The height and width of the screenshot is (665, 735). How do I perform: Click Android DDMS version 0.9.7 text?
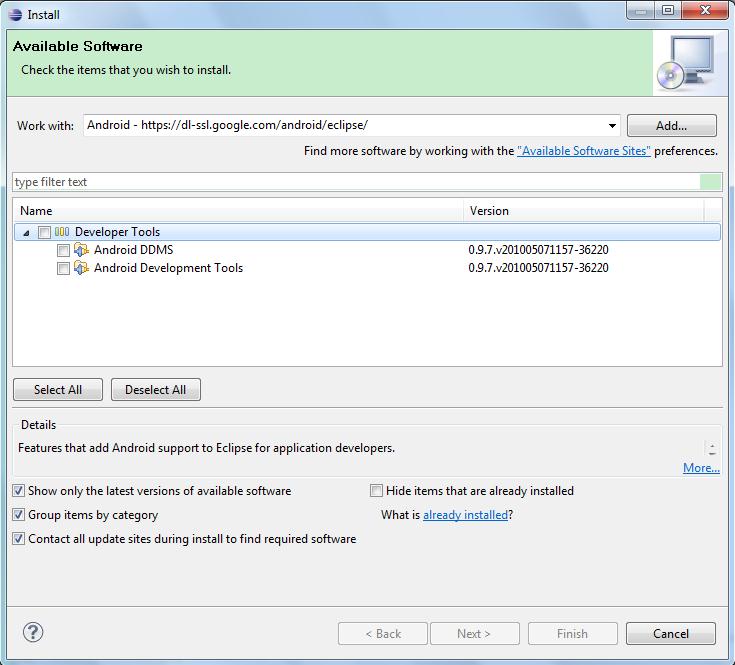click(x=538, y=250)
